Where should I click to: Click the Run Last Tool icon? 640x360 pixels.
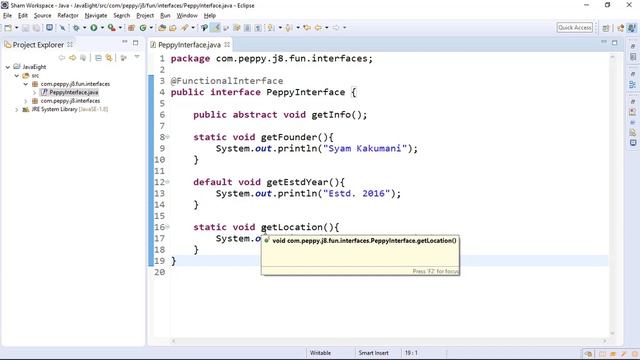(x=111, y=28)
